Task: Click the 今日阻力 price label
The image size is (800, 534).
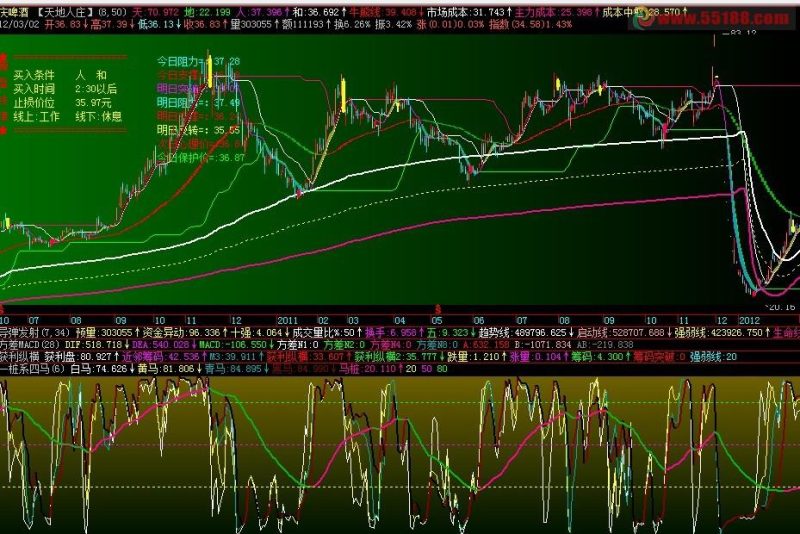Action: click(198, 62)
